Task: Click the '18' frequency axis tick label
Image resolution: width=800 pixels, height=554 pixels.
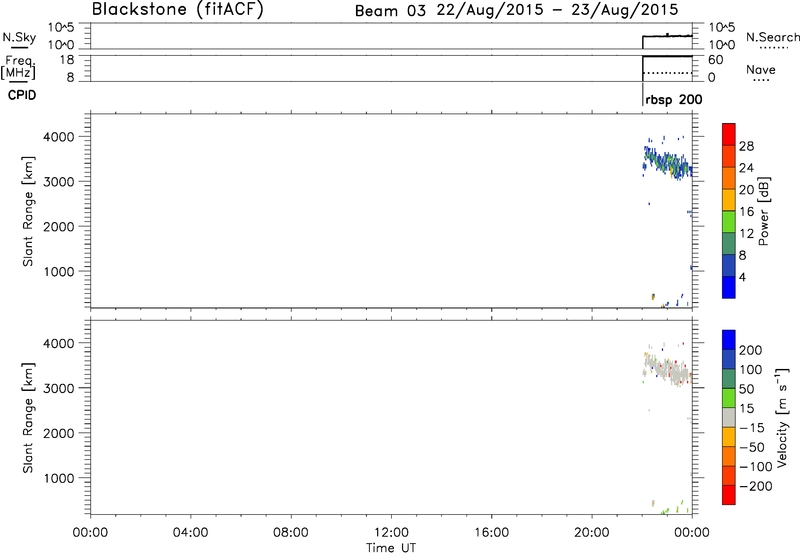Action: click(67, 60)
